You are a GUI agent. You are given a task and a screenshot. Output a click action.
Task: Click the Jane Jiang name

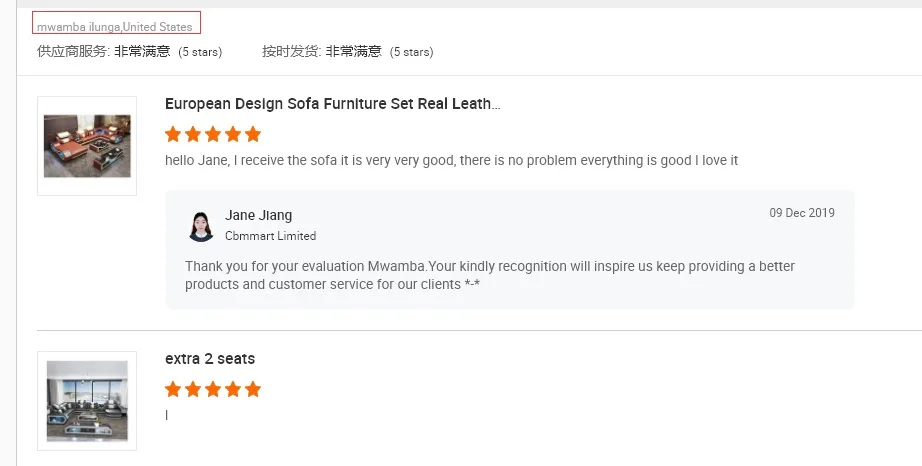[x=258, y=215]
